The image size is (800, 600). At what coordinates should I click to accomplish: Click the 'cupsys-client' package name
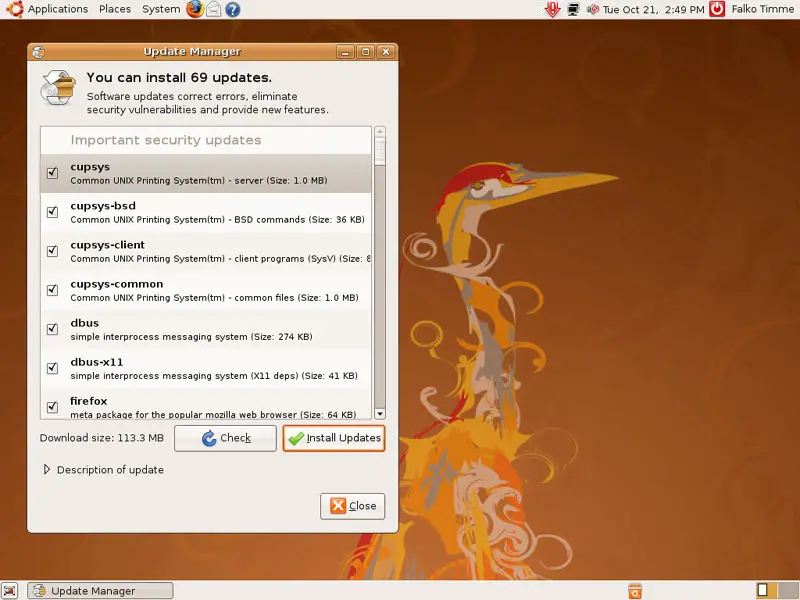click(108, 245)
